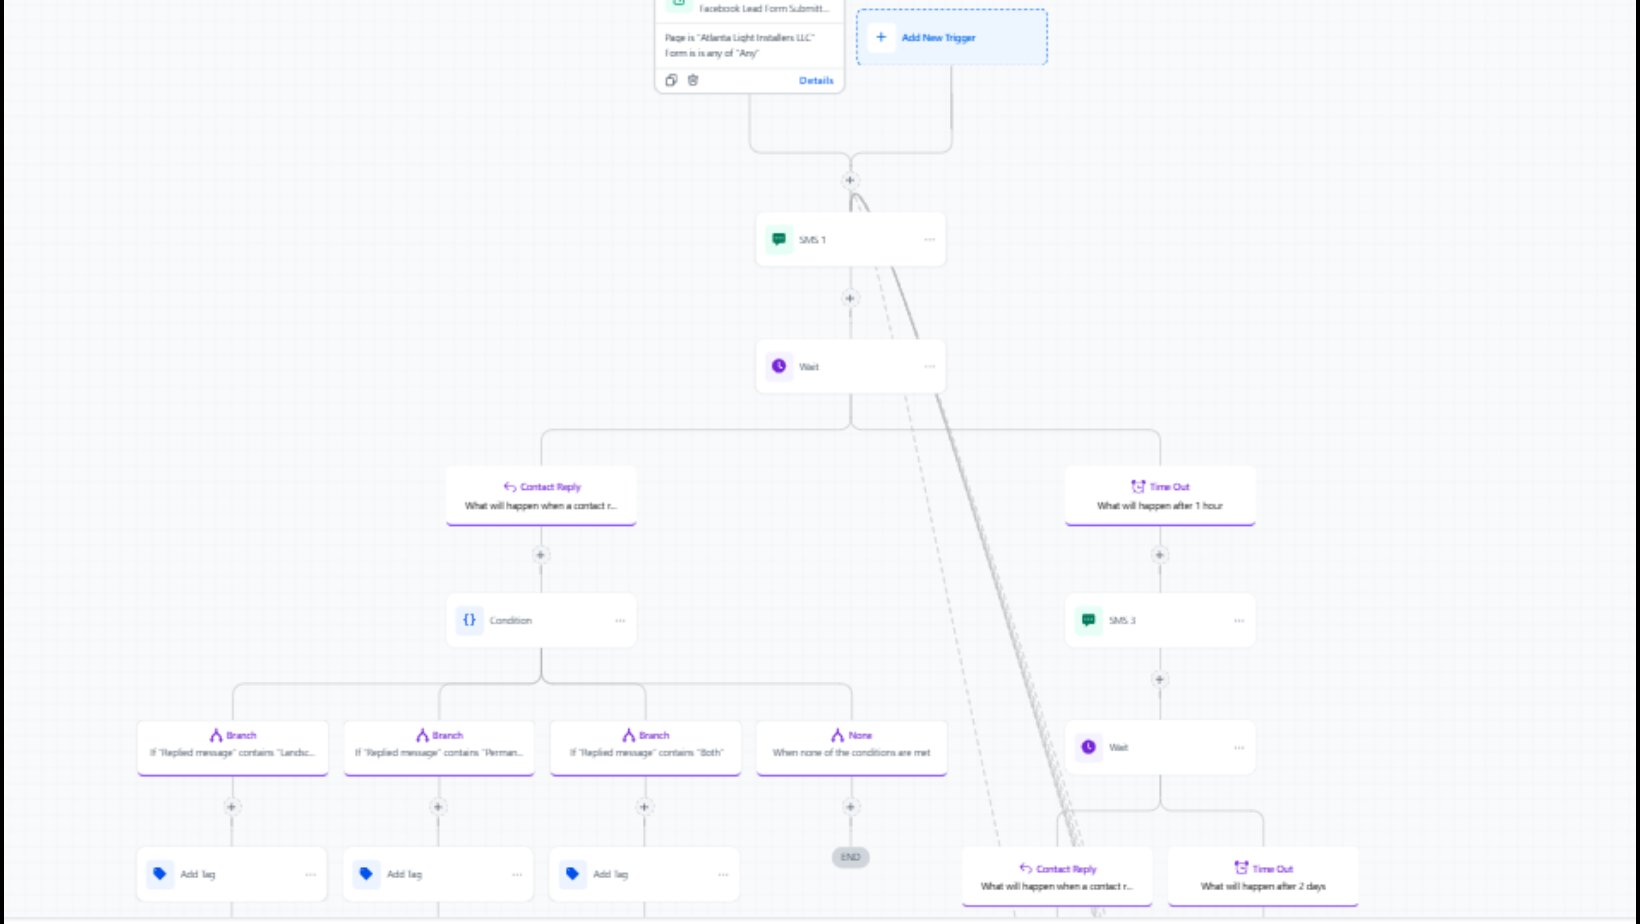Select the Contact Reply branch beside Time Out 2 days
Viewport: 1640px width, 924px height.
(x=1057, y=877)
